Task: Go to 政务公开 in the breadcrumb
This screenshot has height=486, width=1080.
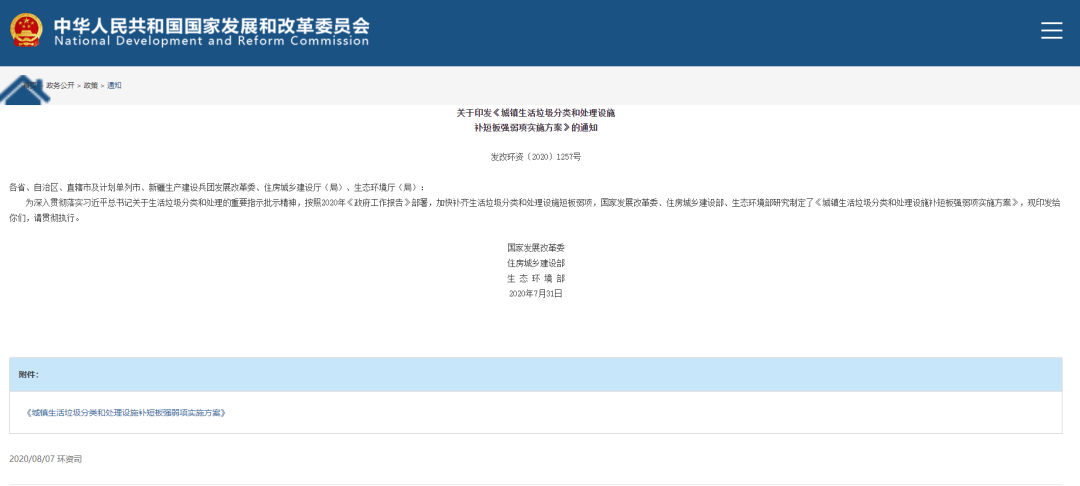Action: (x=60, y=86)
